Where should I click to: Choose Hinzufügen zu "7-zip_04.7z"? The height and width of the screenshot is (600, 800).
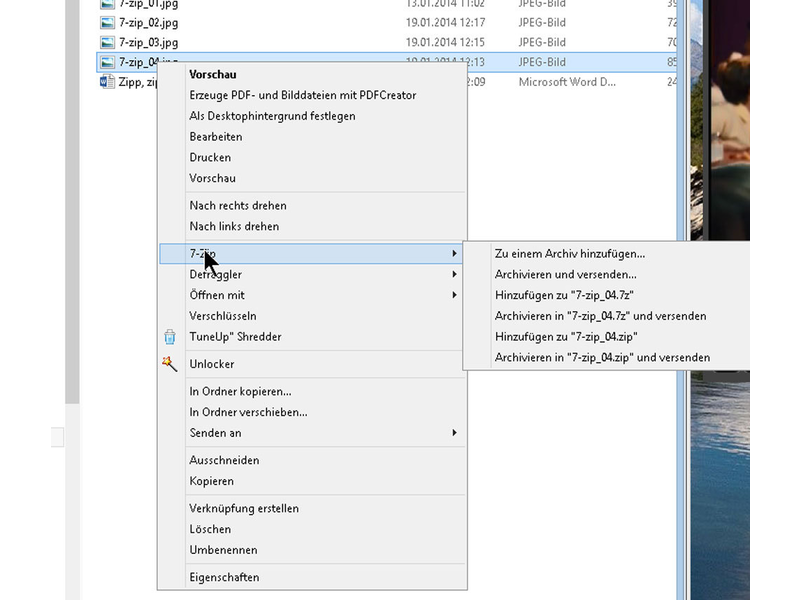click(564, 295)
